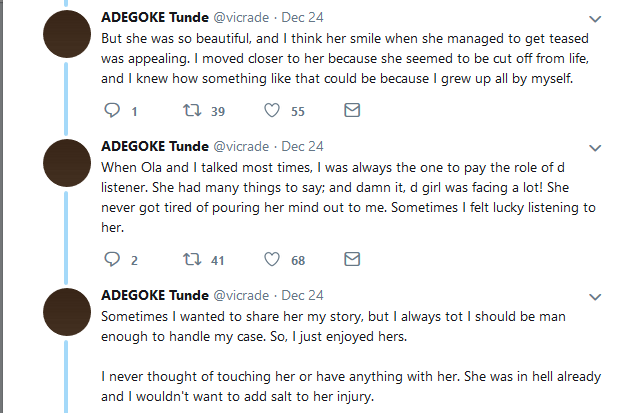This screenshot has width=635, height=413.
Task: Click avatar of the first tweet
Action: click(67, 34)
